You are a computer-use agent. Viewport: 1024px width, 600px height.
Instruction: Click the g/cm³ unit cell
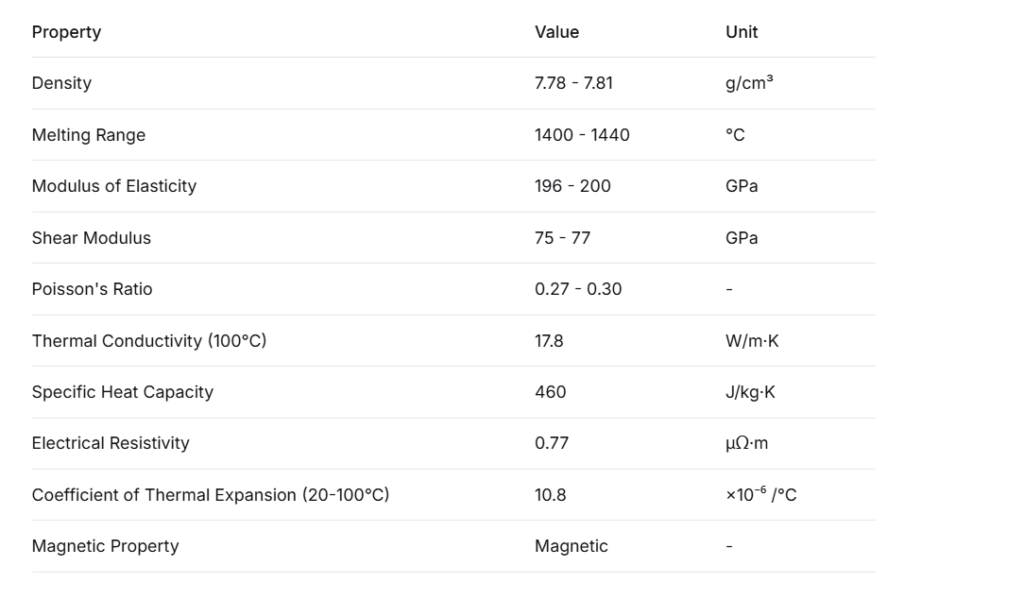(x=749, y=83)
